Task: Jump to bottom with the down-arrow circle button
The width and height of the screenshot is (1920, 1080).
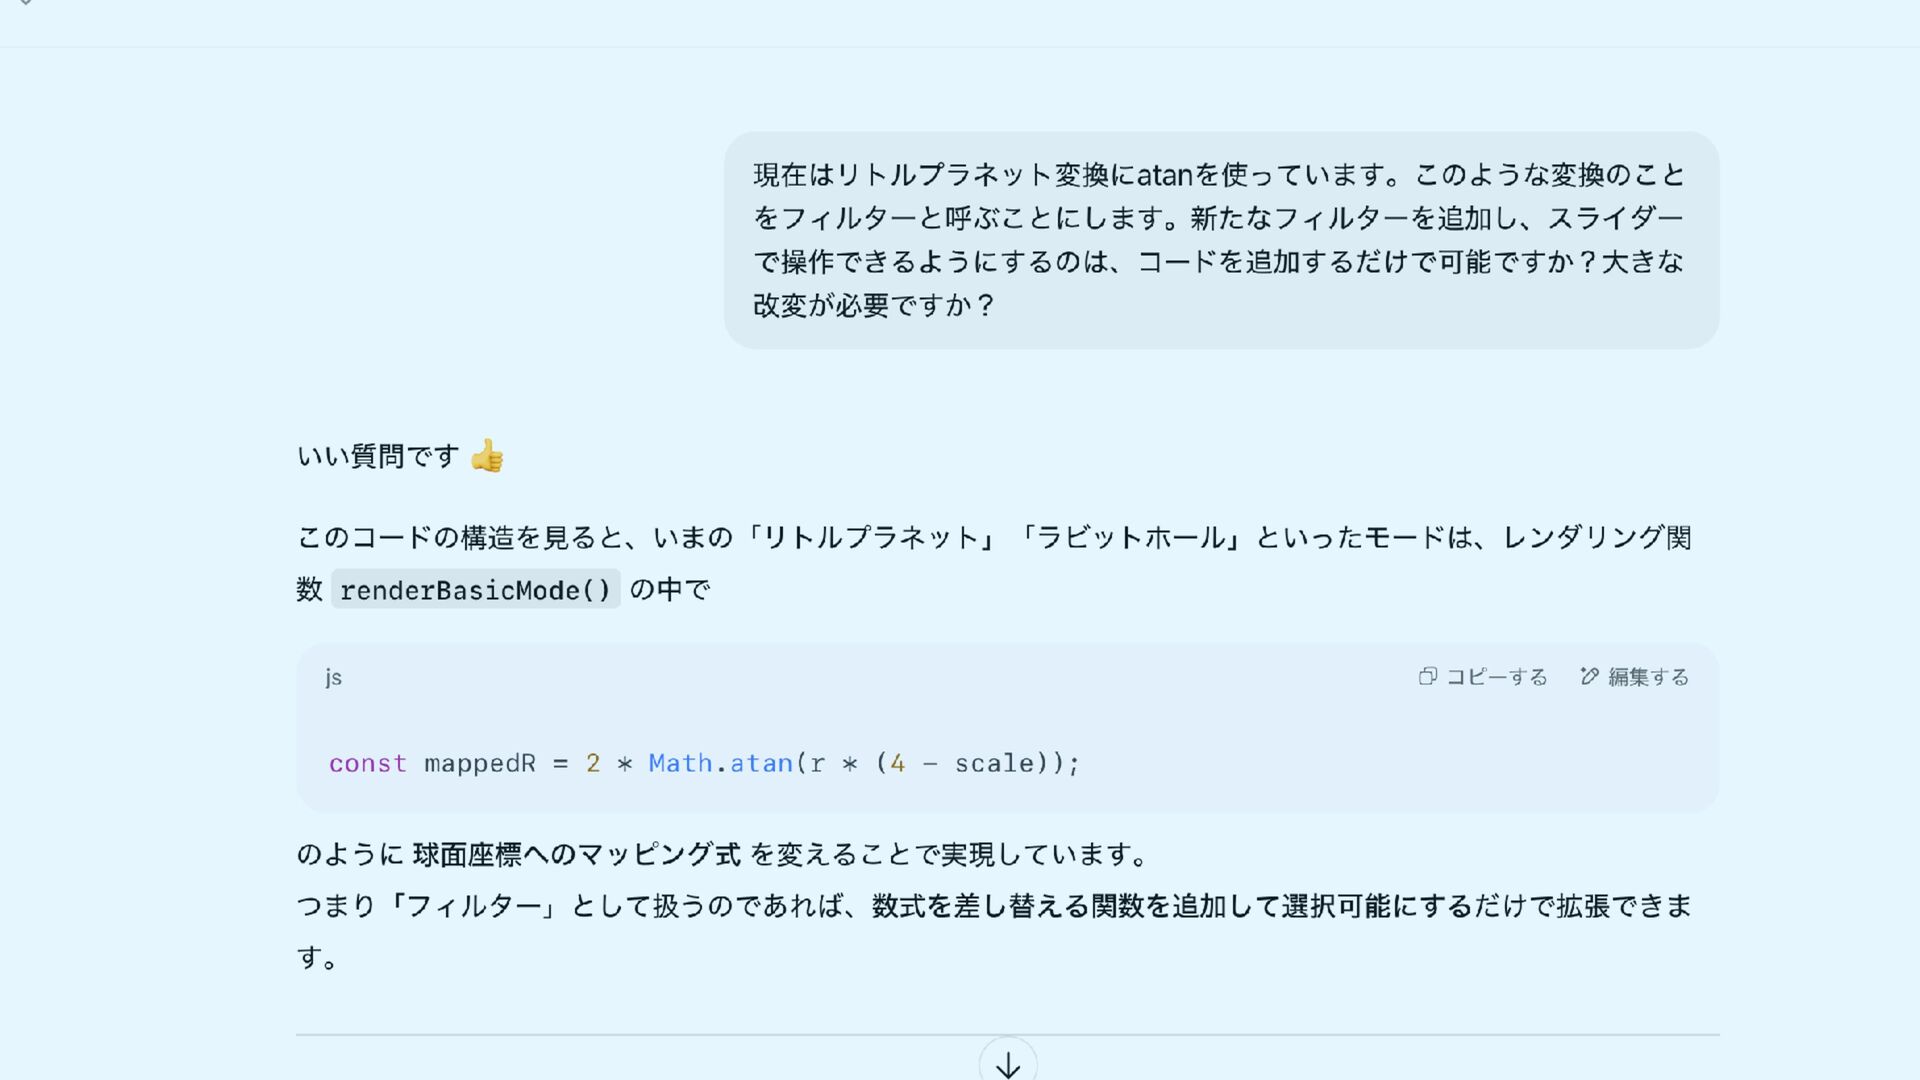Action: pos(1008,1063)
